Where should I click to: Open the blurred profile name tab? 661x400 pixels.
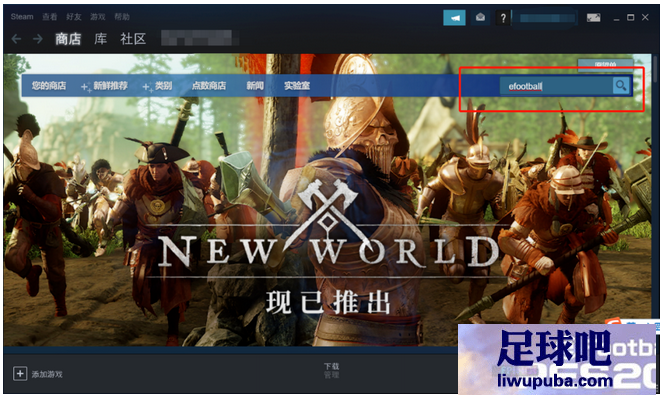click(196, 38)
